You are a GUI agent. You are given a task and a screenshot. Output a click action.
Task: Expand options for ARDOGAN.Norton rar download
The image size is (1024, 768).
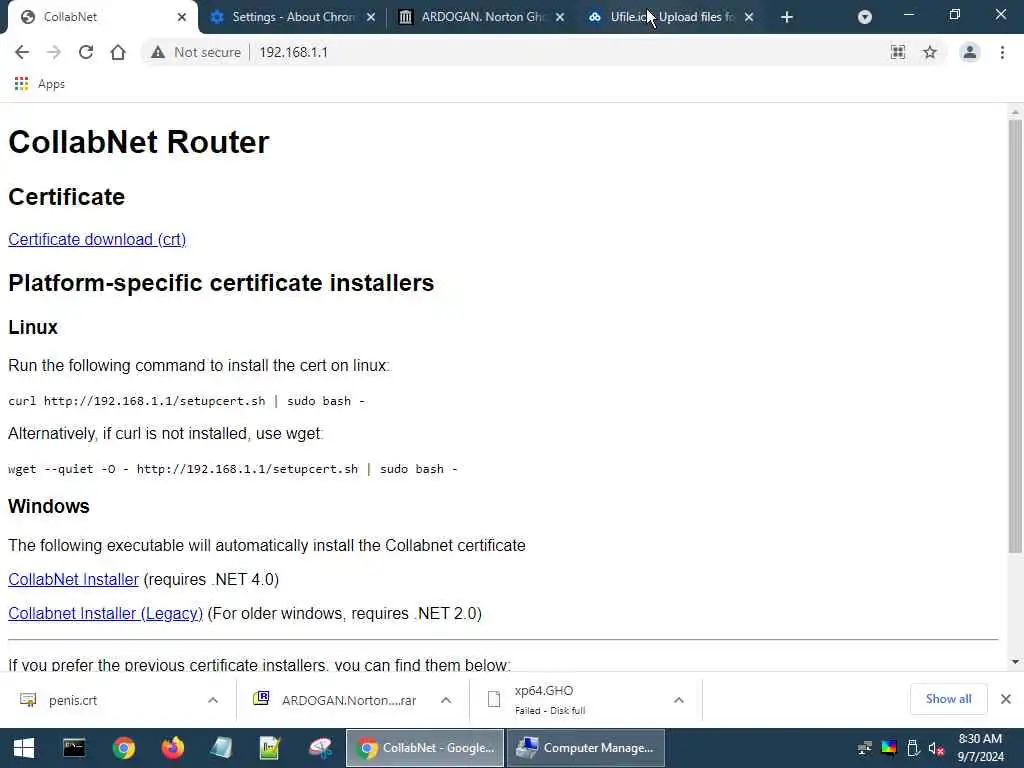[446, 700]
